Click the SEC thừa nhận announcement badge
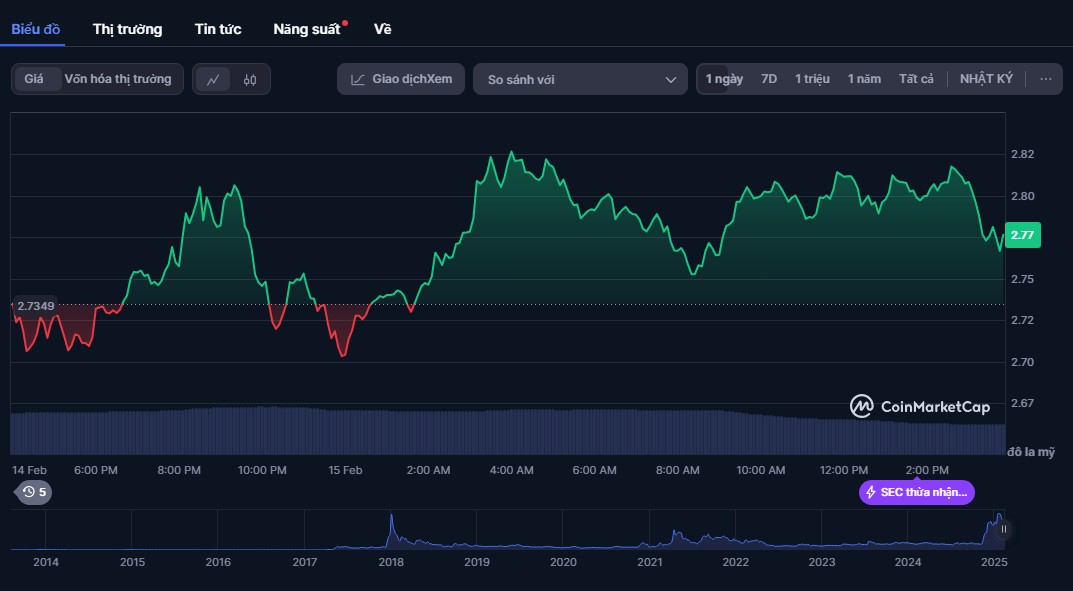The image size is (1073, 591). click(915, 492)
